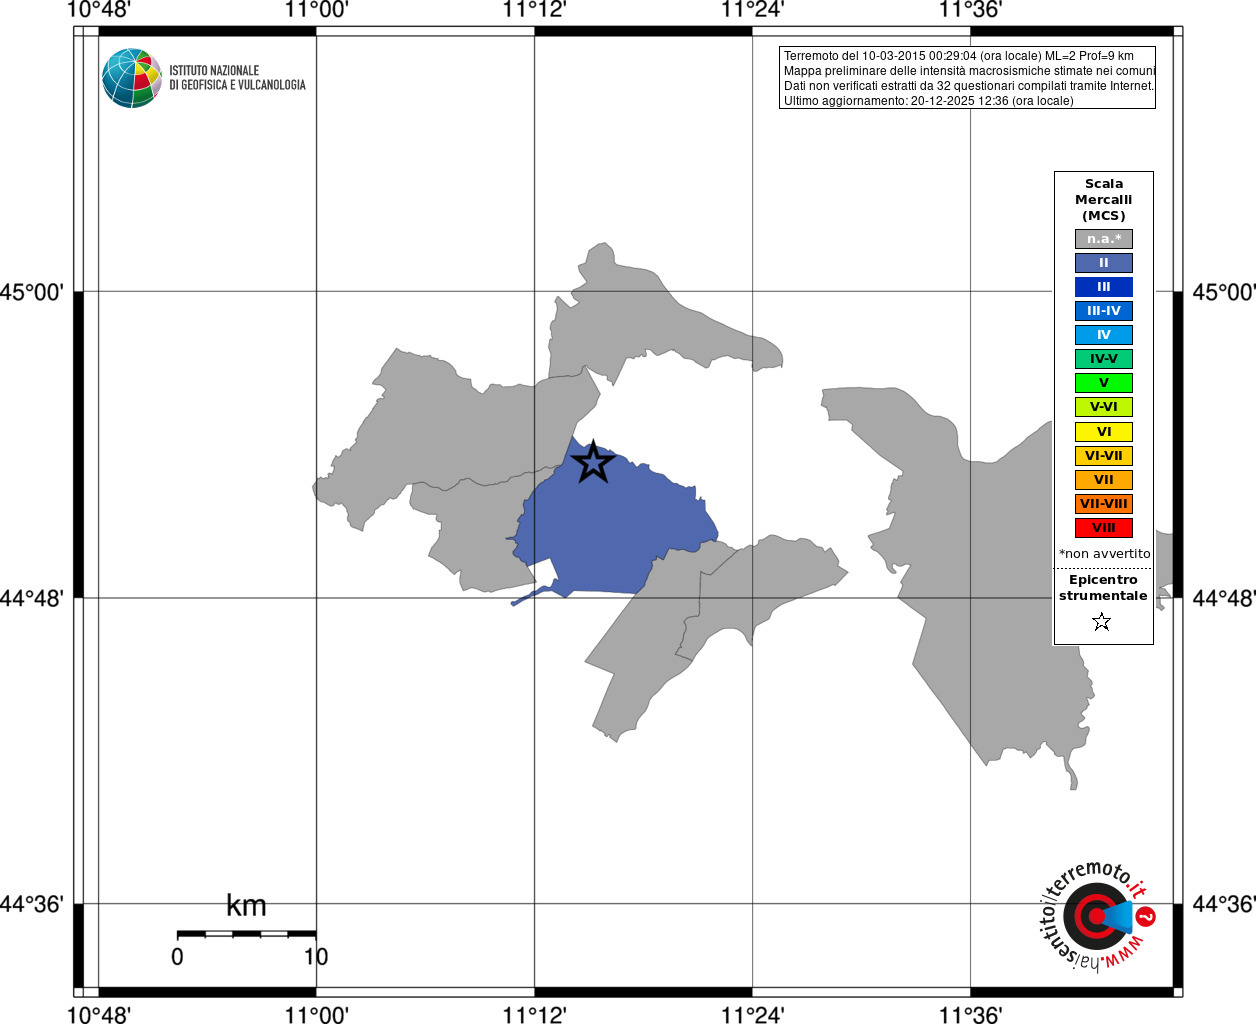The width and height of the screenshot is (1256, 1024).
Task: Click the black and white km scale bar
Action: click(x=247, y=934)
